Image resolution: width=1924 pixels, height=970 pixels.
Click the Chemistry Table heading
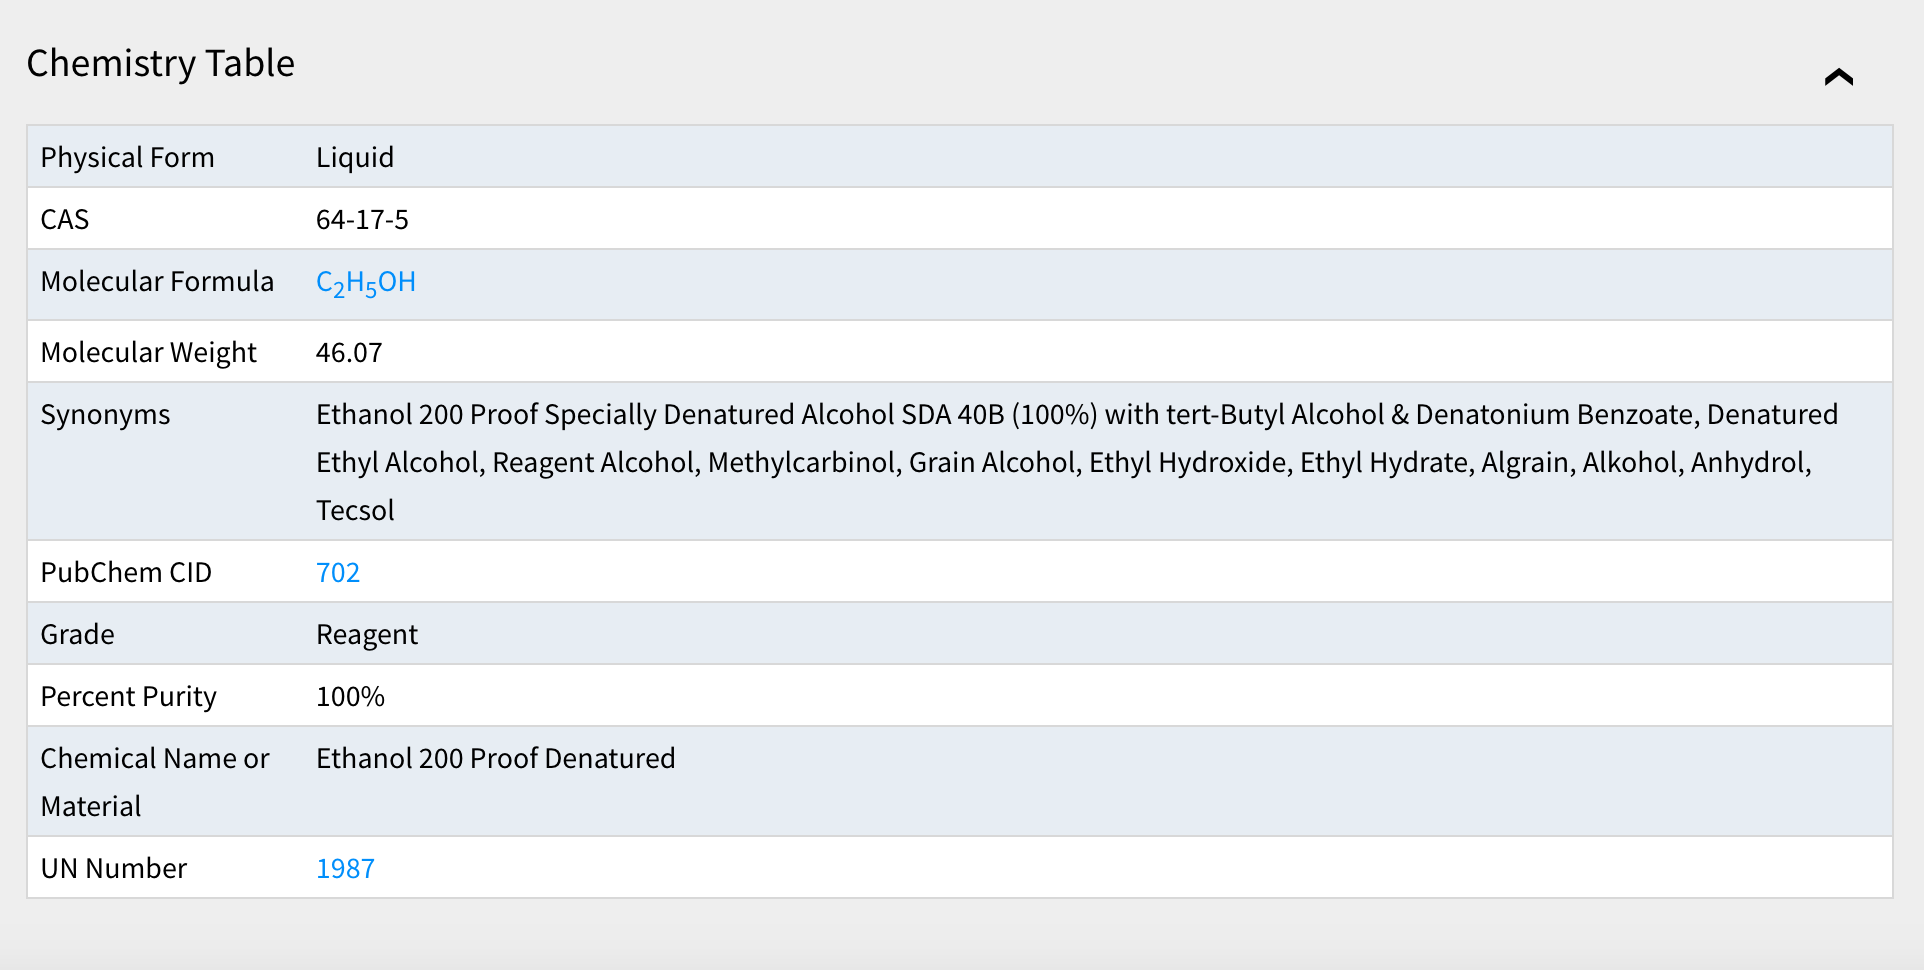click(x=161, y=63)
